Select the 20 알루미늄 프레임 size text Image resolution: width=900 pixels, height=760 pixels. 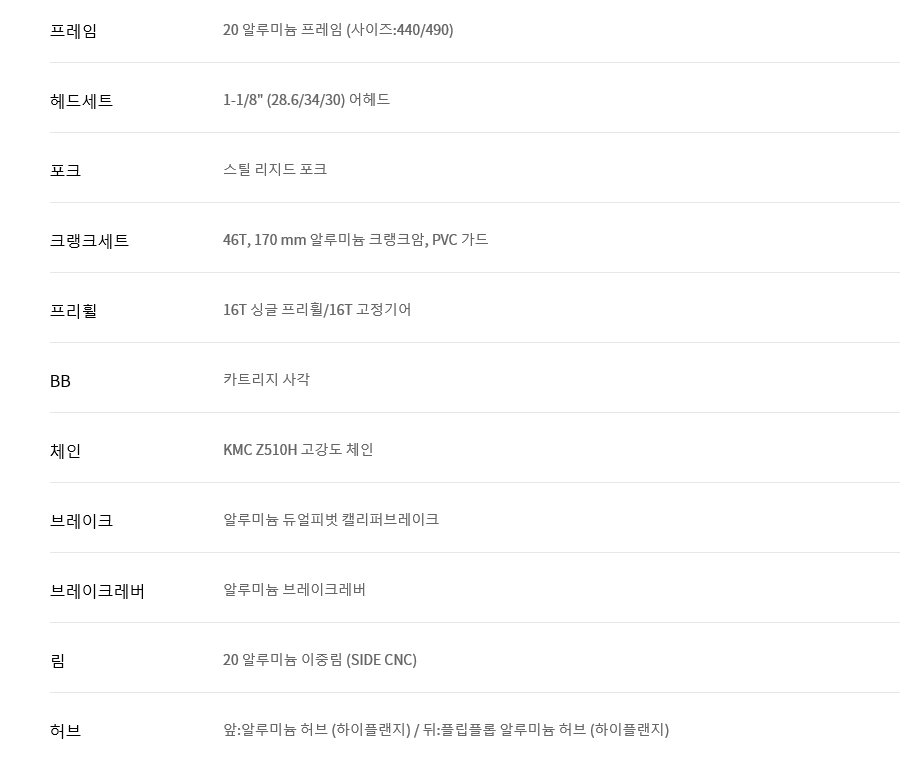(338, 30)
